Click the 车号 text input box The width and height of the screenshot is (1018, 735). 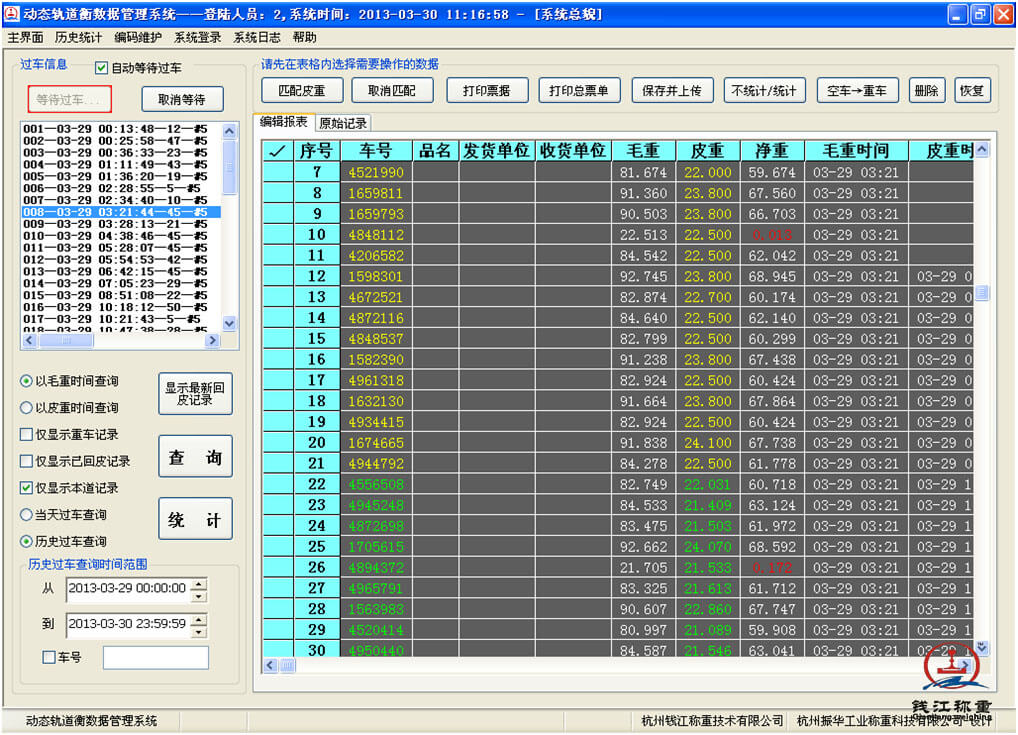point(156,657)
